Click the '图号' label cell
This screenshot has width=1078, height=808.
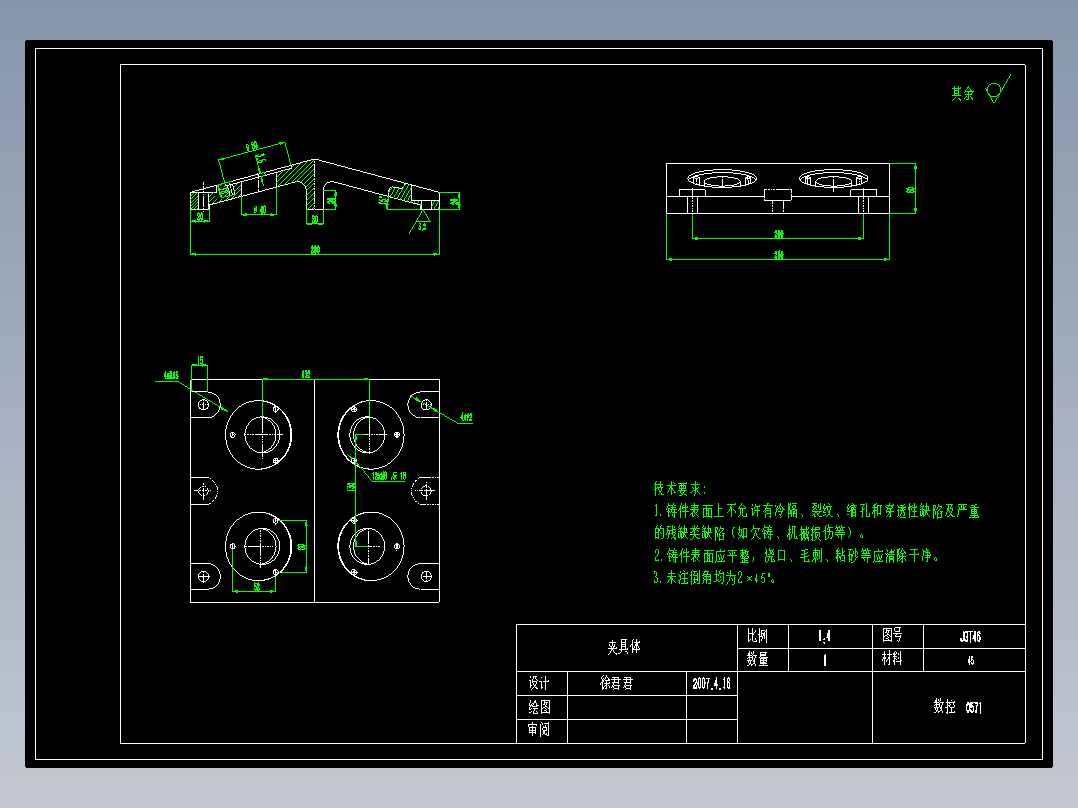pos(892,635)
